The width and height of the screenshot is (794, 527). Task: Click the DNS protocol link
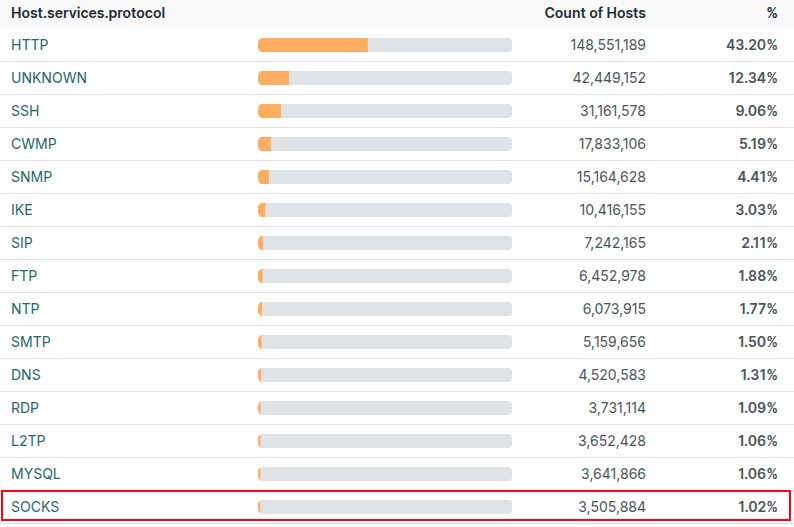pyautogui.click(x=25, y=375)
